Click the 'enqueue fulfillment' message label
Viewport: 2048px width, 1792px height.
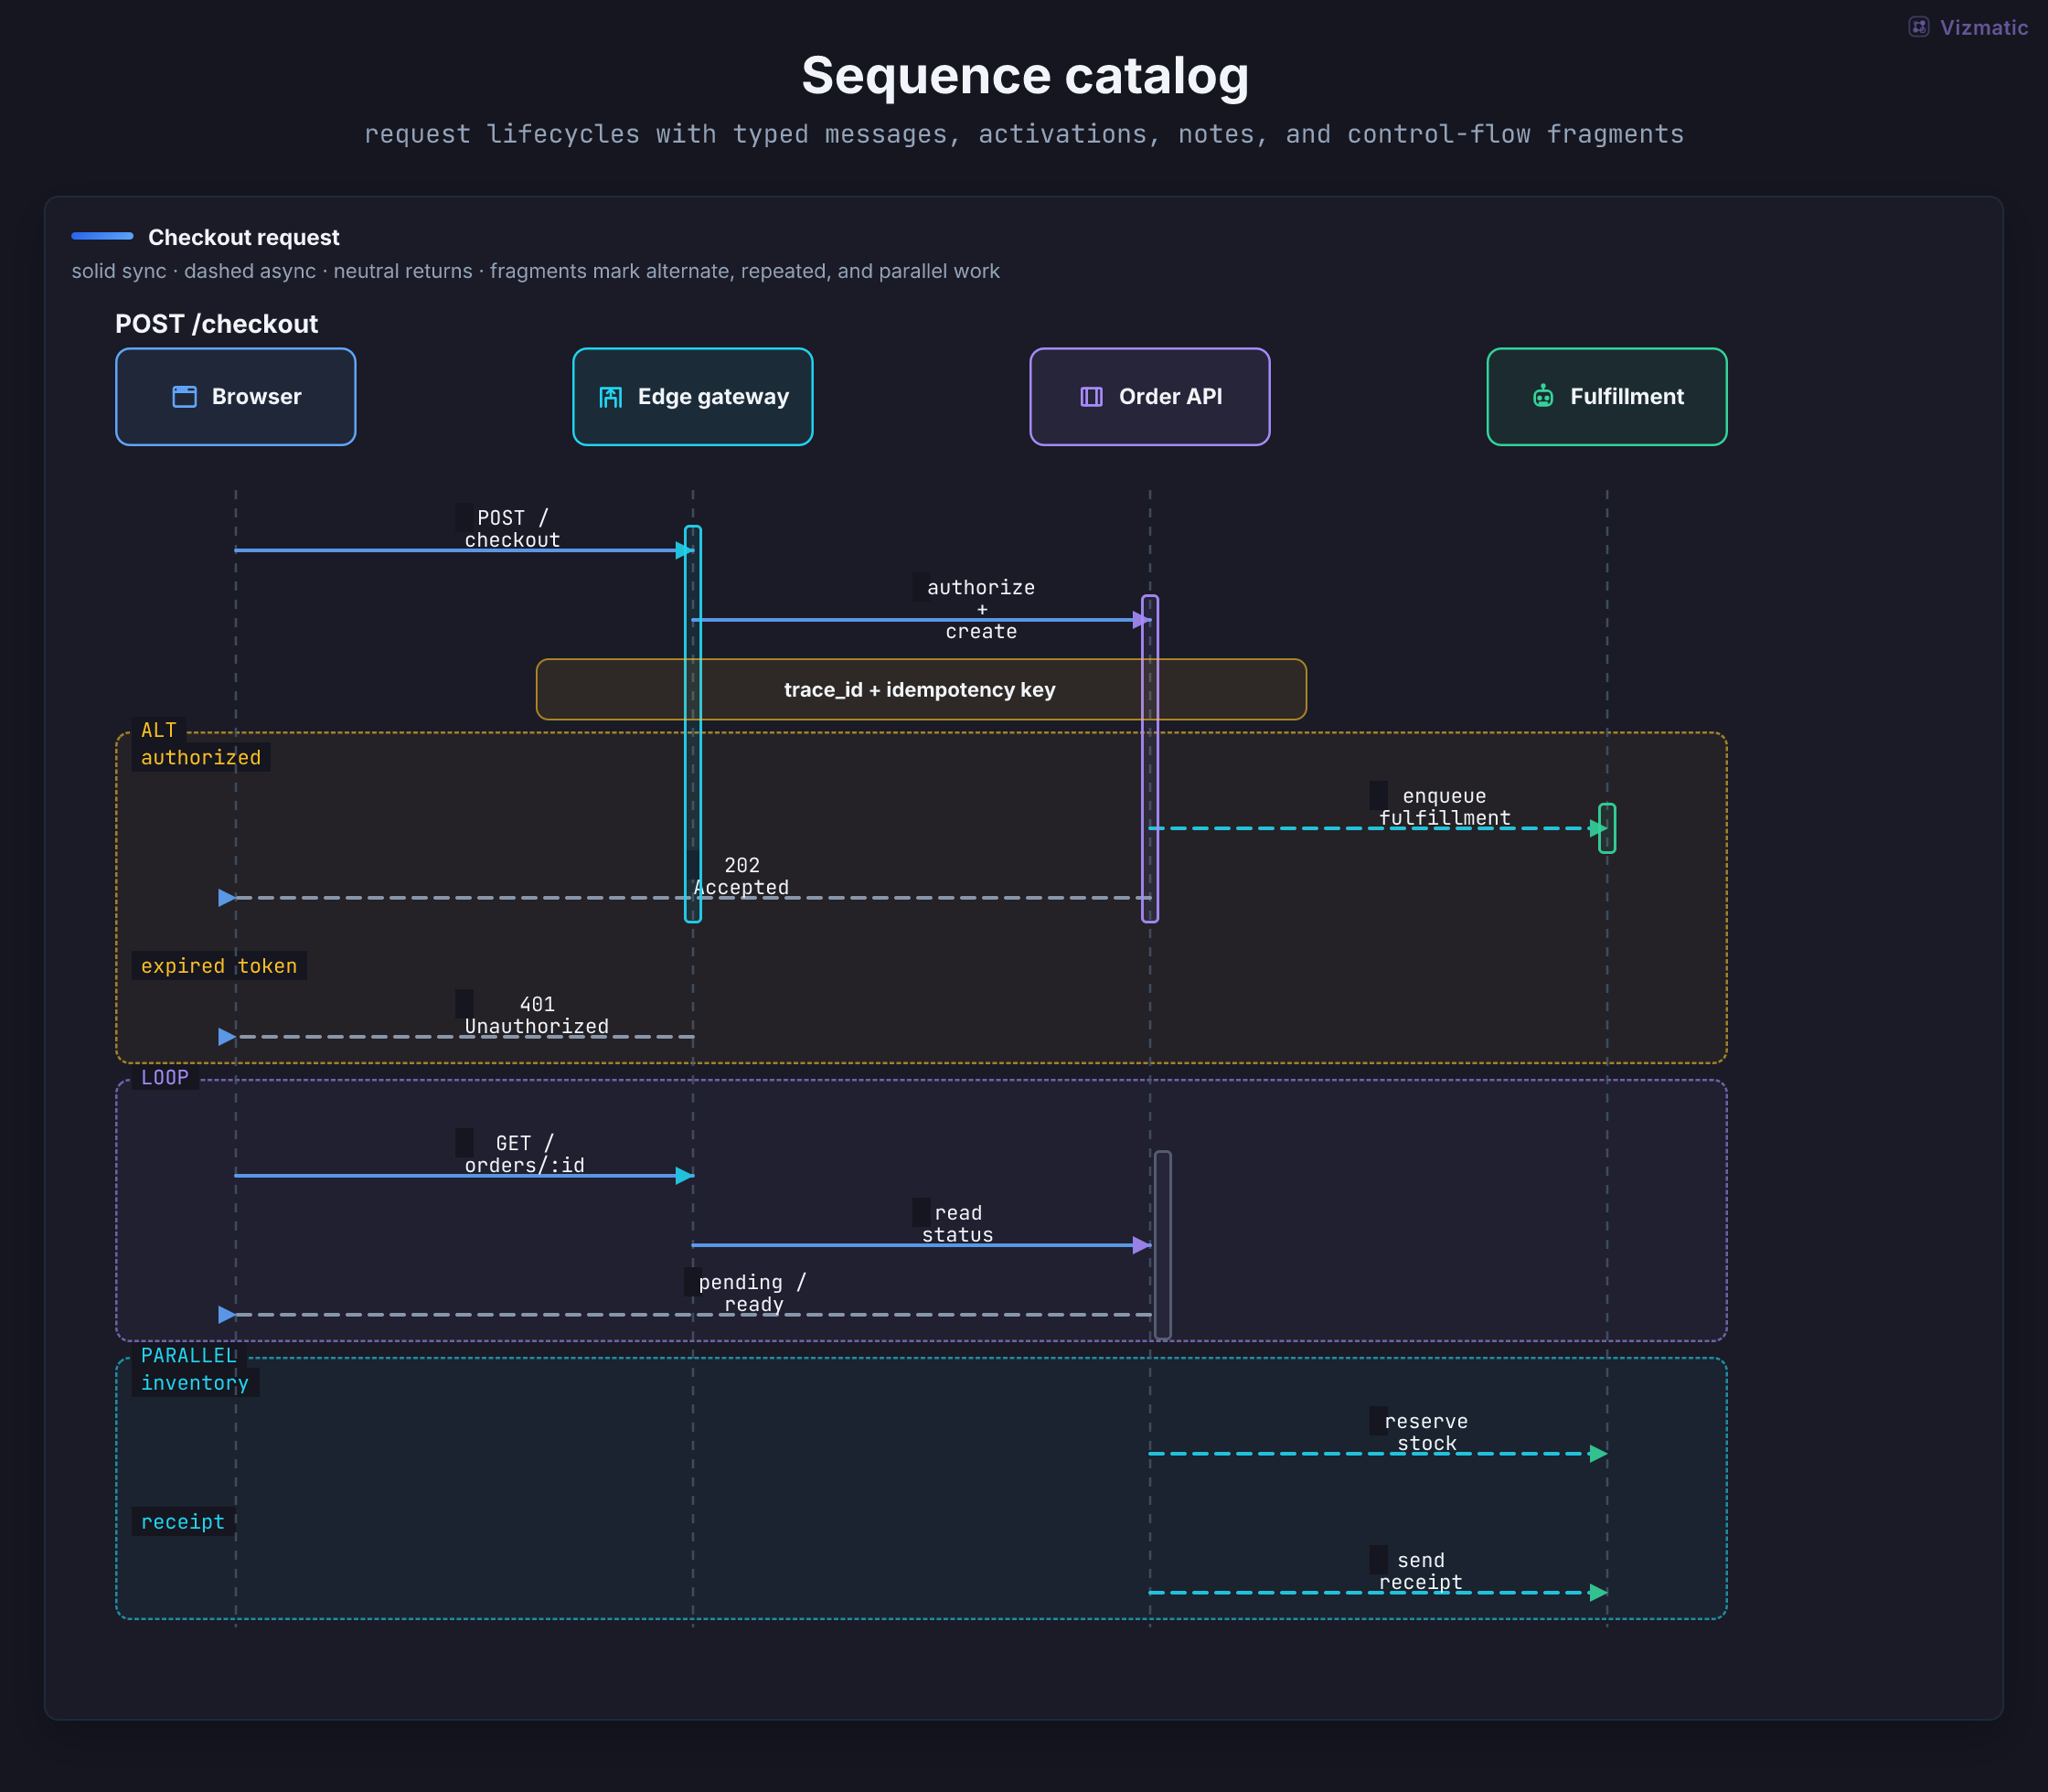coord(1444,807)
